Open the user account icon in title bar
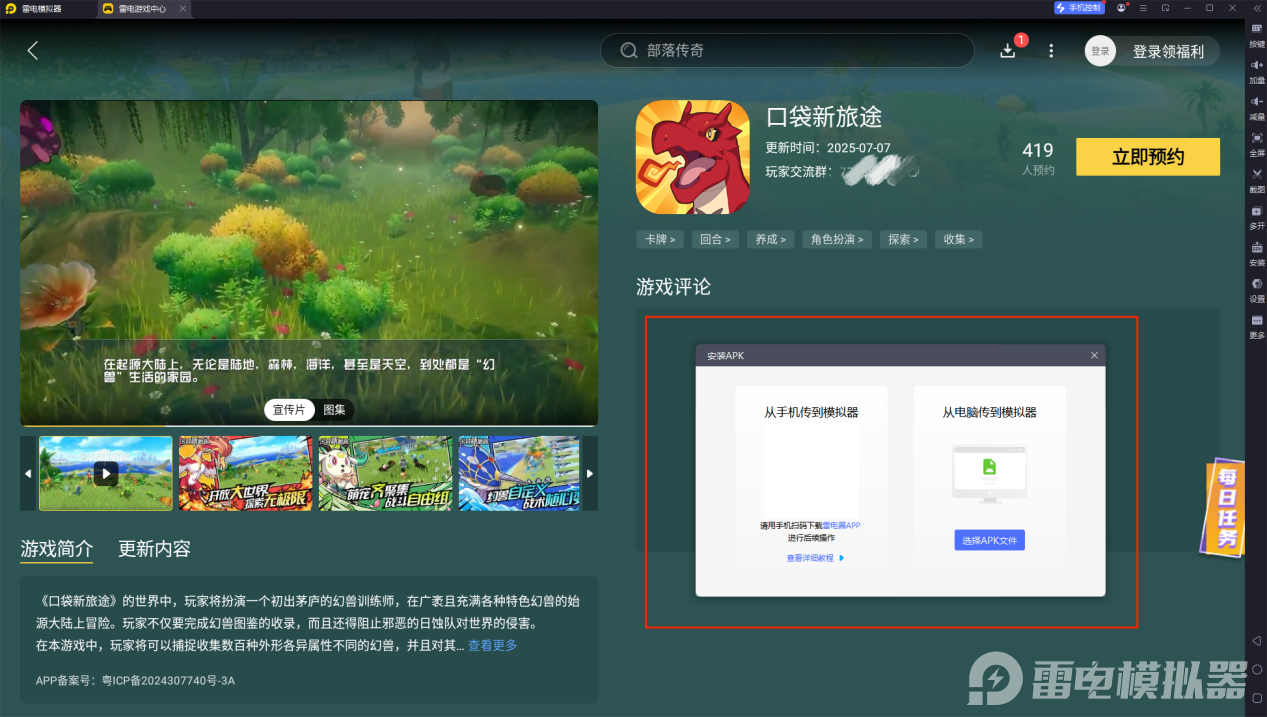1267x717 pixels. point(1123,8)
